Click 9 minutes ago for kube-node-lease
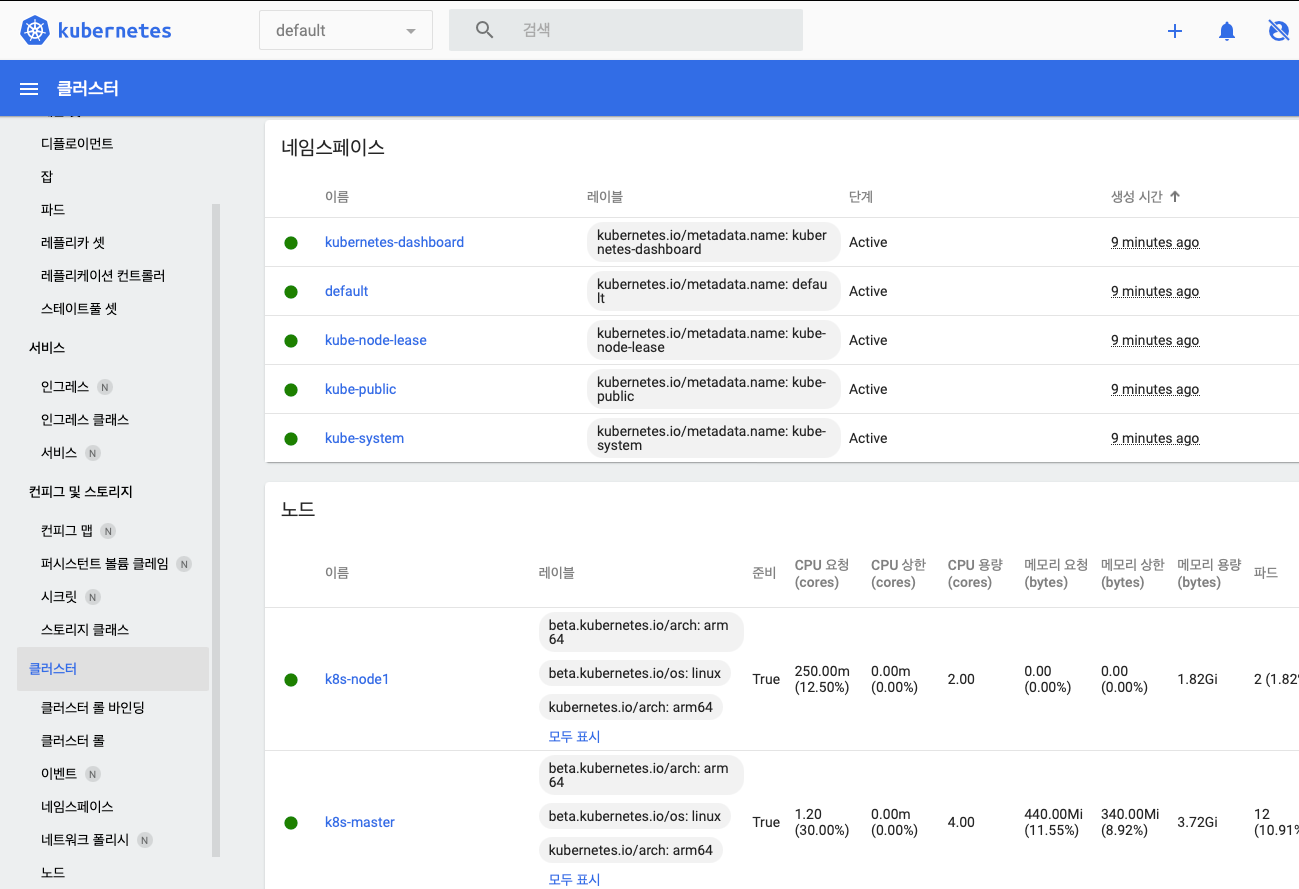 coord(1155,341)
